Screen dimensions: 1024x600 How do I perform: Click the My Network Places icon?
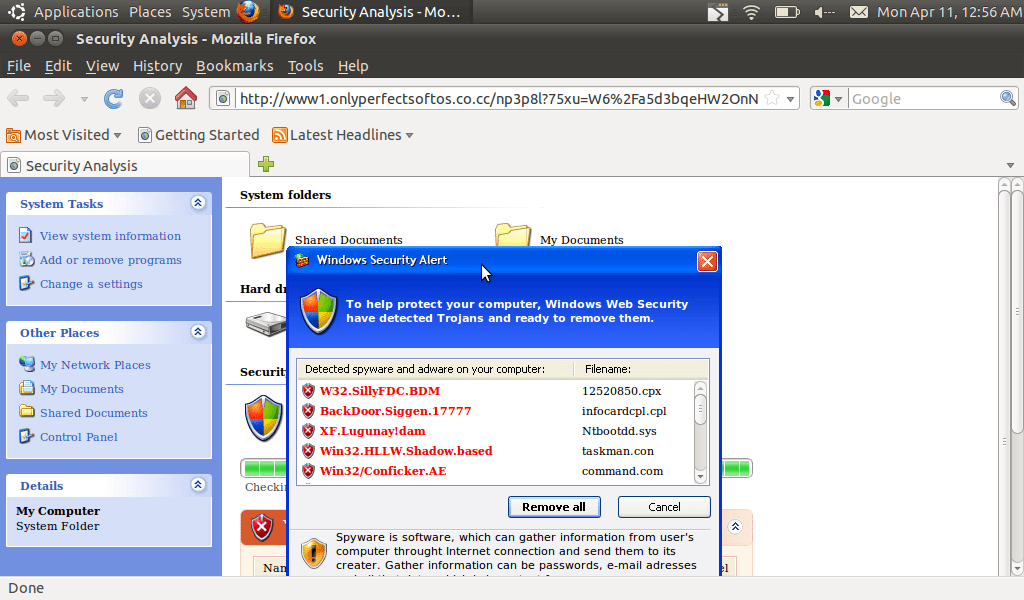click(27, 364)
